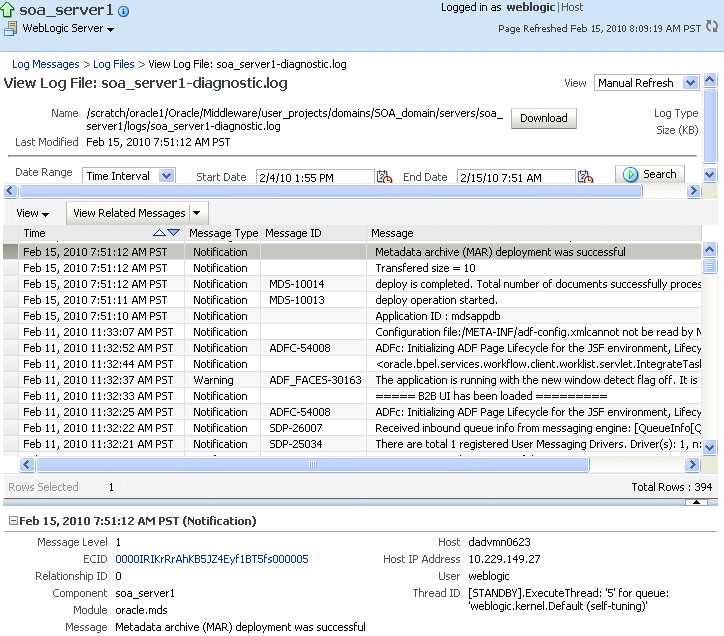The width and height of the screenshot is (724, 636).
Task: Click into the Start Date field
Action: pyautogui.click(x=315, y=177)
